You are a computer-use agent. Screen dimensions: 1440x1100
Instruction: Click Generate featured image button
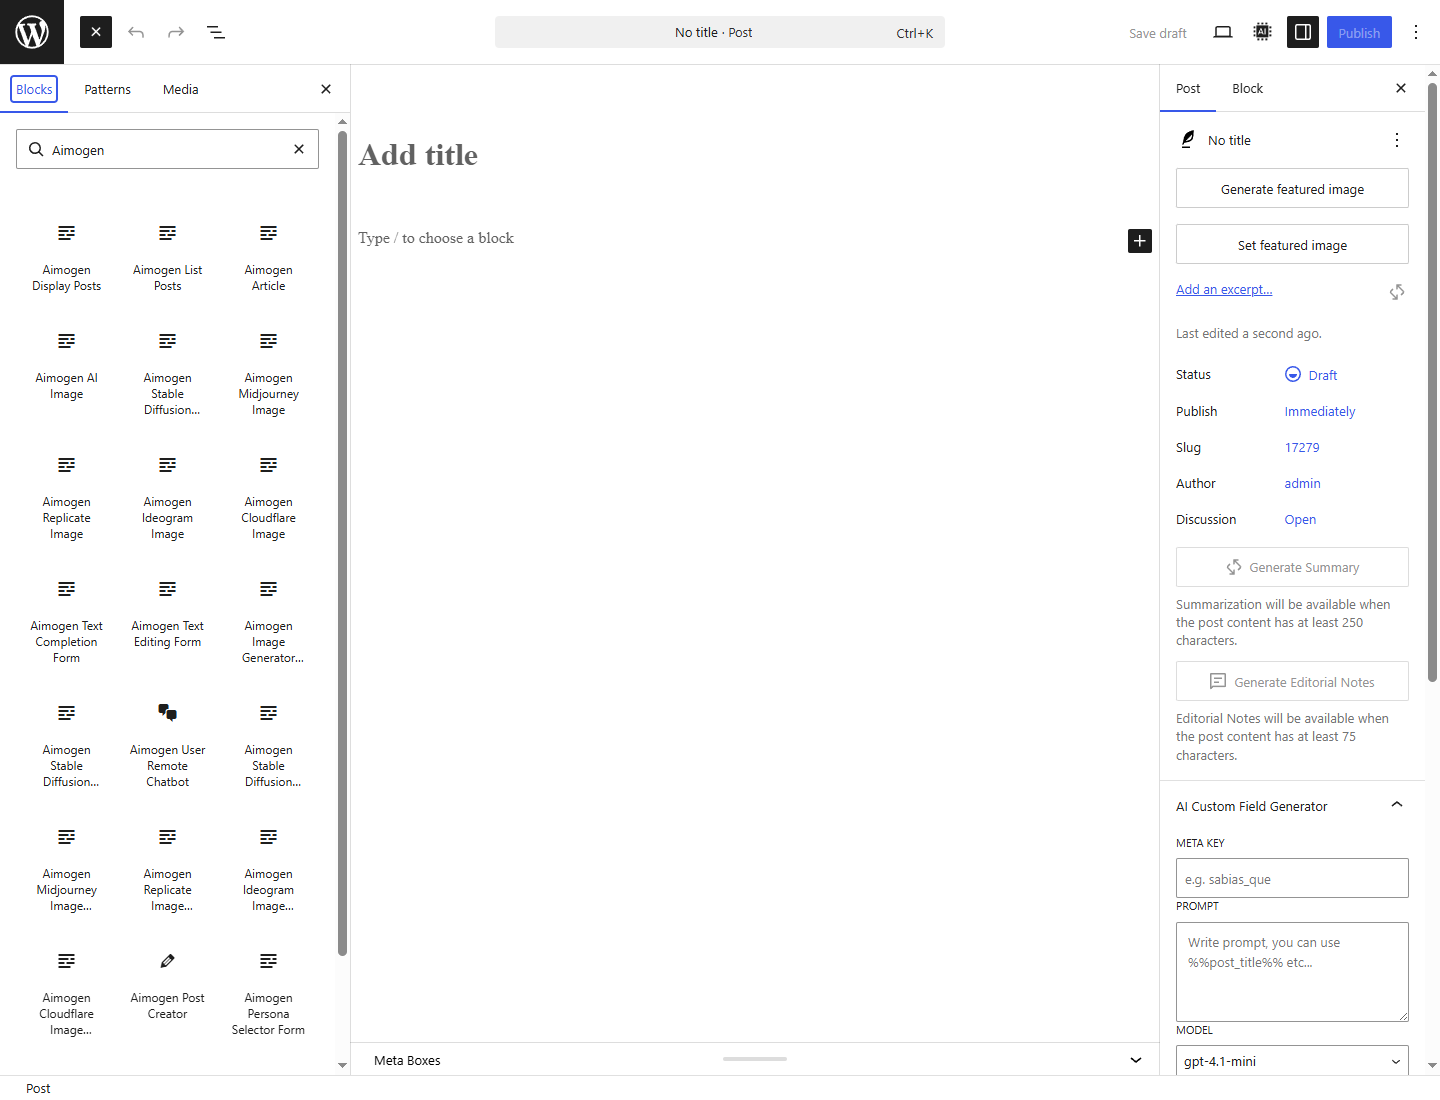(x=1292, y=189)
